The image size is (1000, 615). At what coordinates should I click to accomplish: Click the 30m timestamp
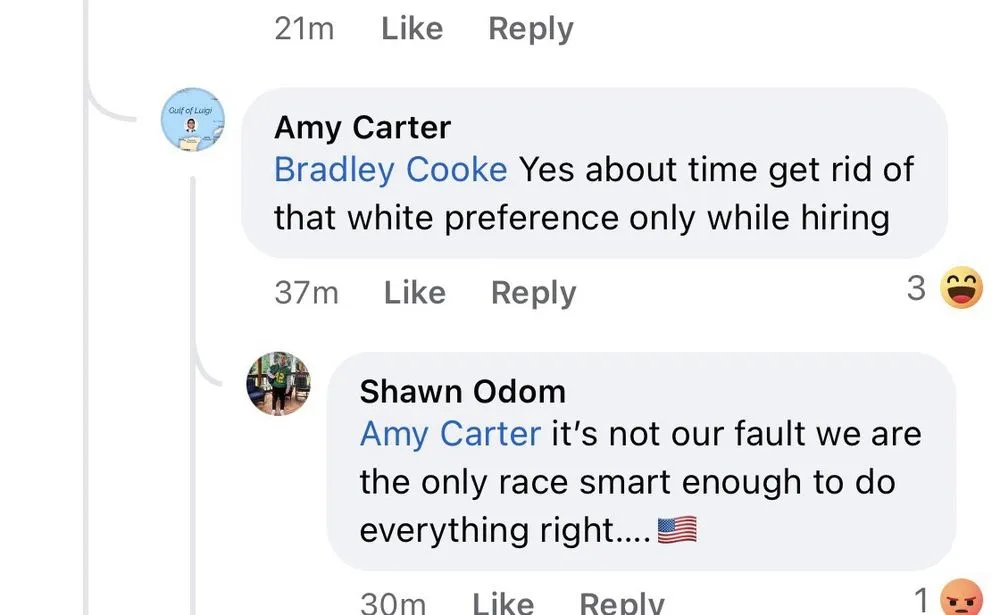[393, 603]
